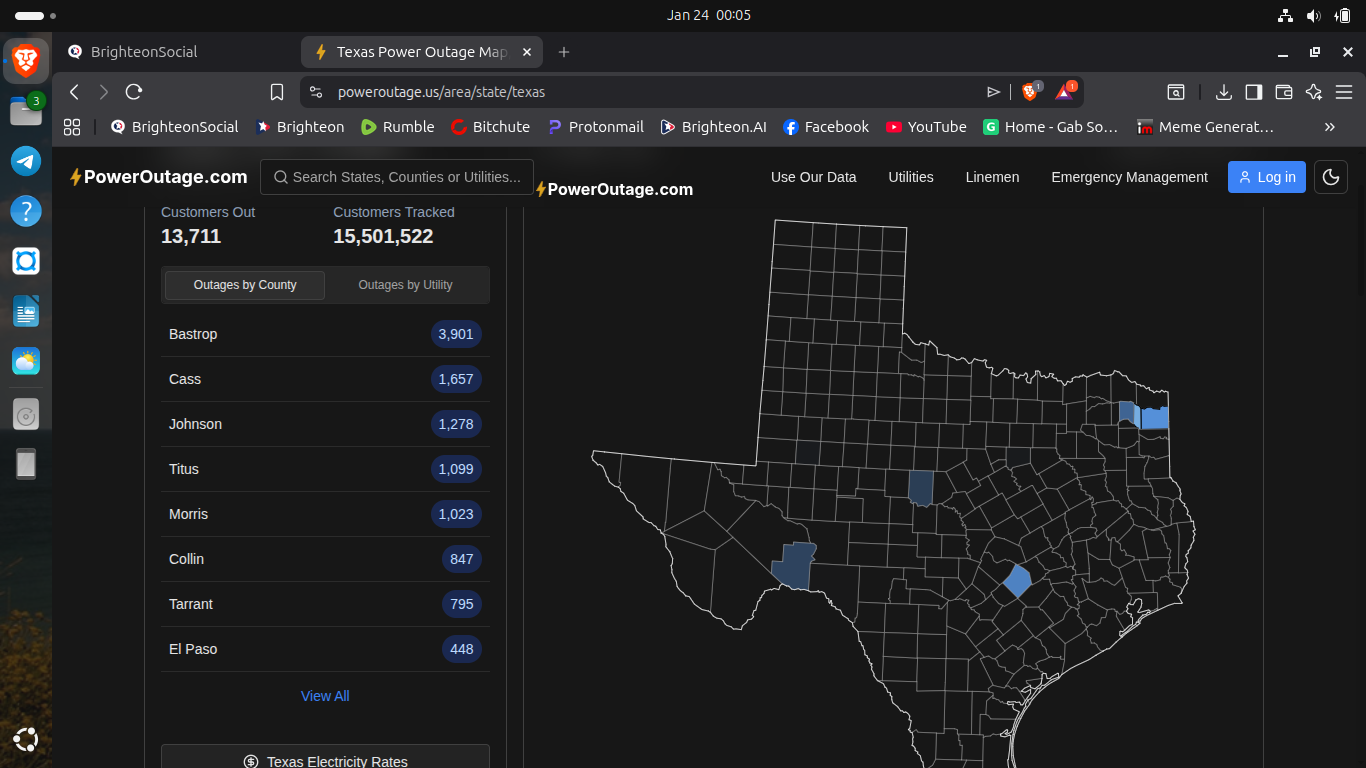Switch to Outages by Utility tab
The width and height of the screenshot is (1366, 768).
click(405, 285)
